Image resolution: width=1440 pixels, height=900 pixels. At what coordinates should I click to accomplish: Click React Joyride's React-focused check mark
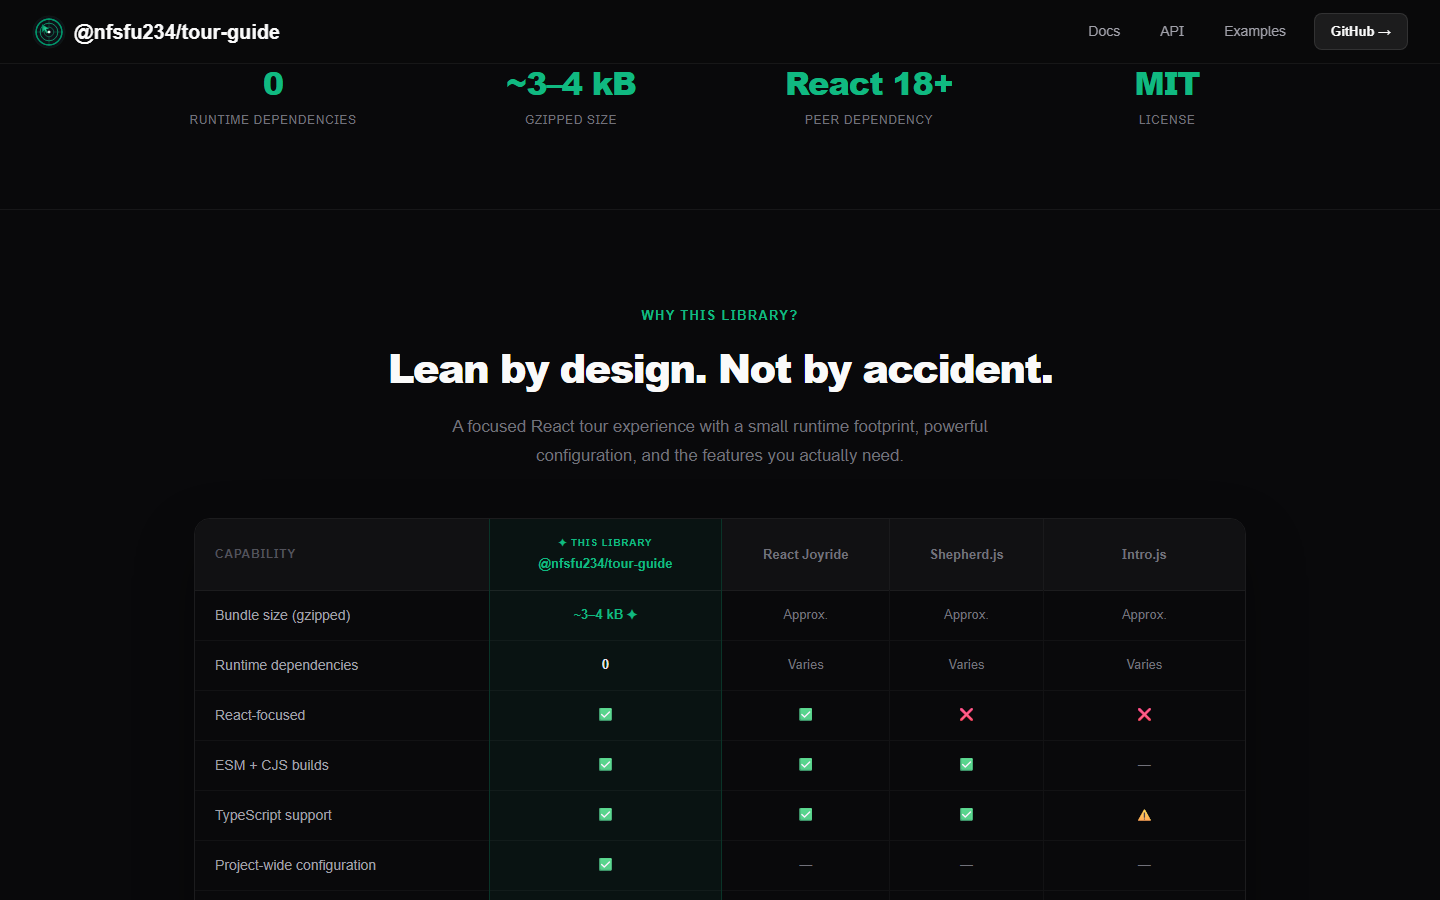tap(806, 715)
